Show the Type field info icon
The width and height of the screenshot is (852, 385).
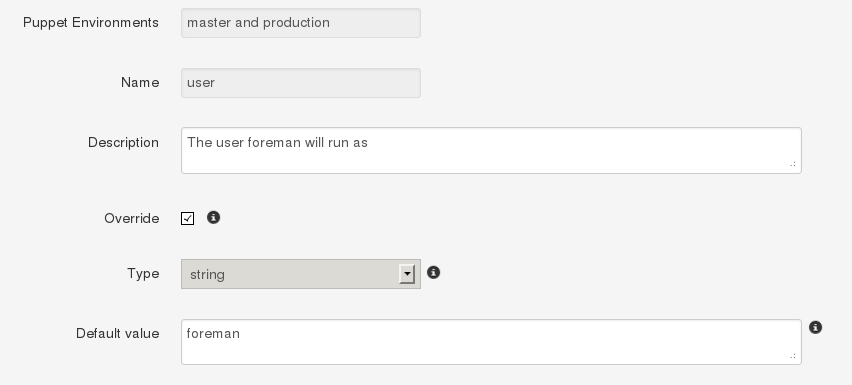433,273
